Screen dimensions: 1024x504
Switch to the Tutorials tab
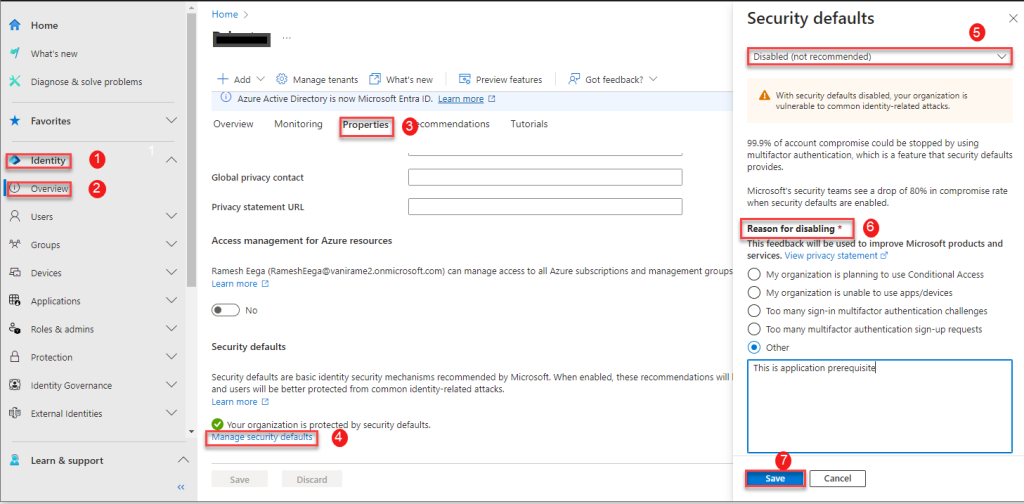click(529, 124)
